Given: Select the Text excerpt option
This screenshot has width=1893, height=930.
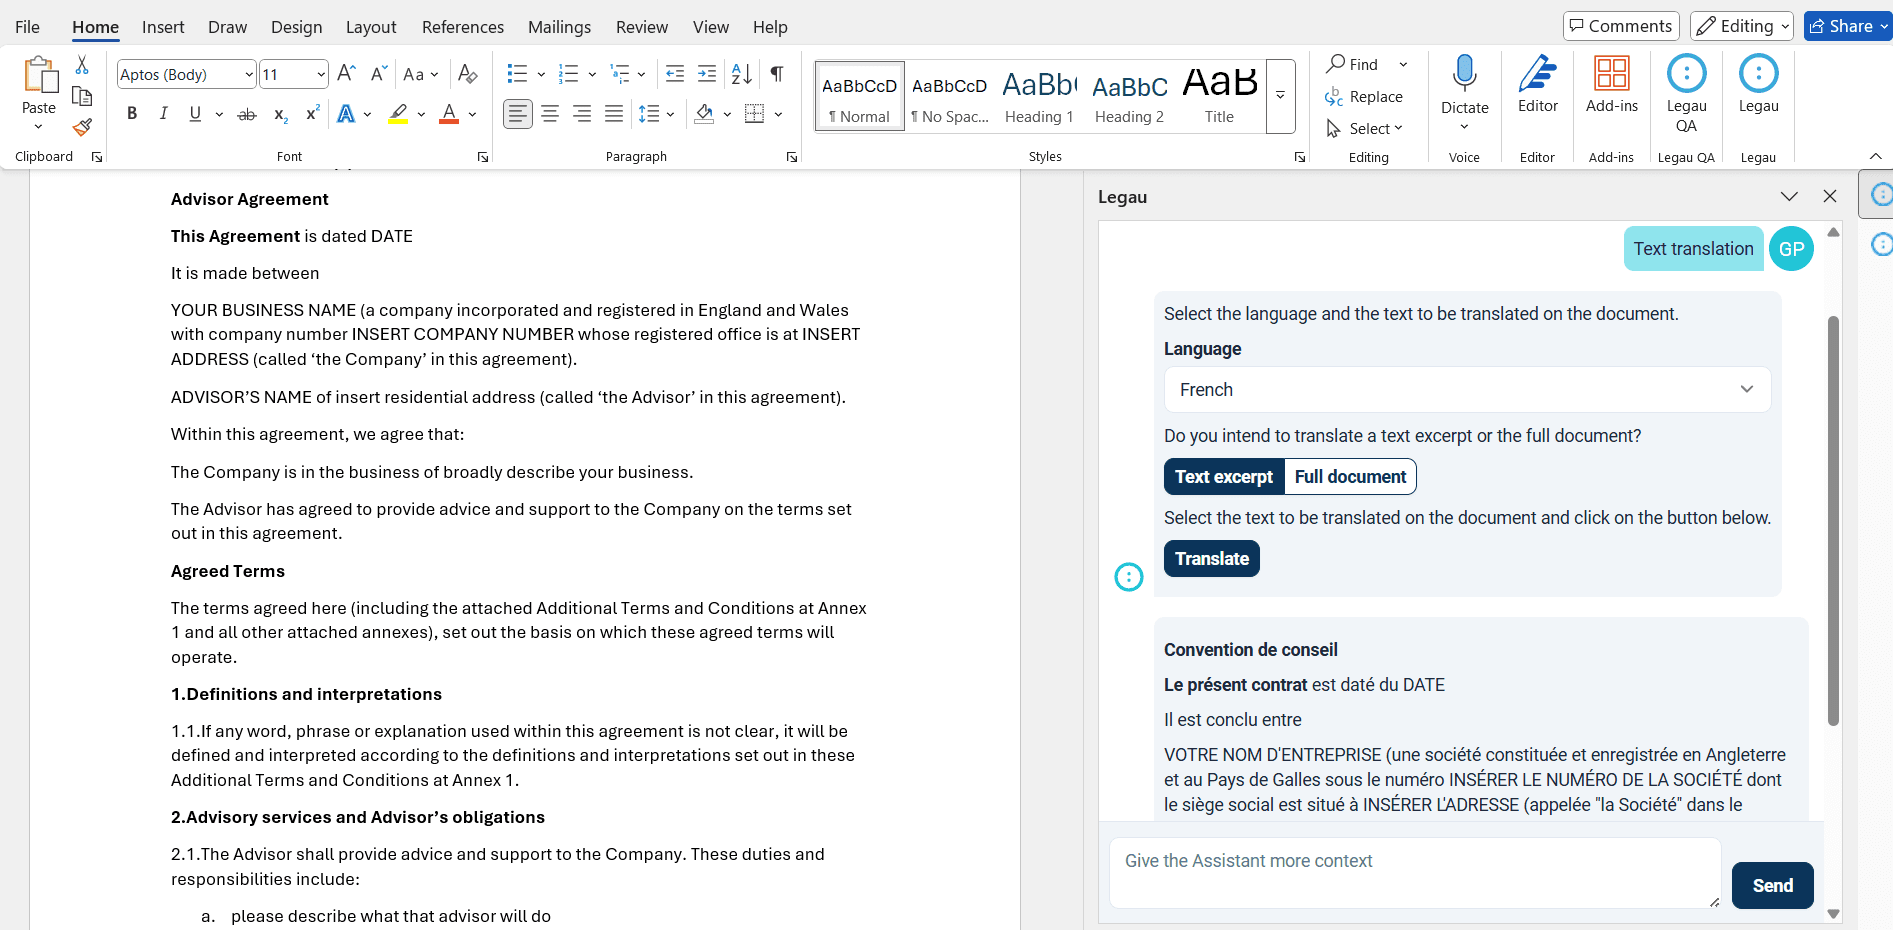Looking at the screenshot, I should click(1224, 477).
